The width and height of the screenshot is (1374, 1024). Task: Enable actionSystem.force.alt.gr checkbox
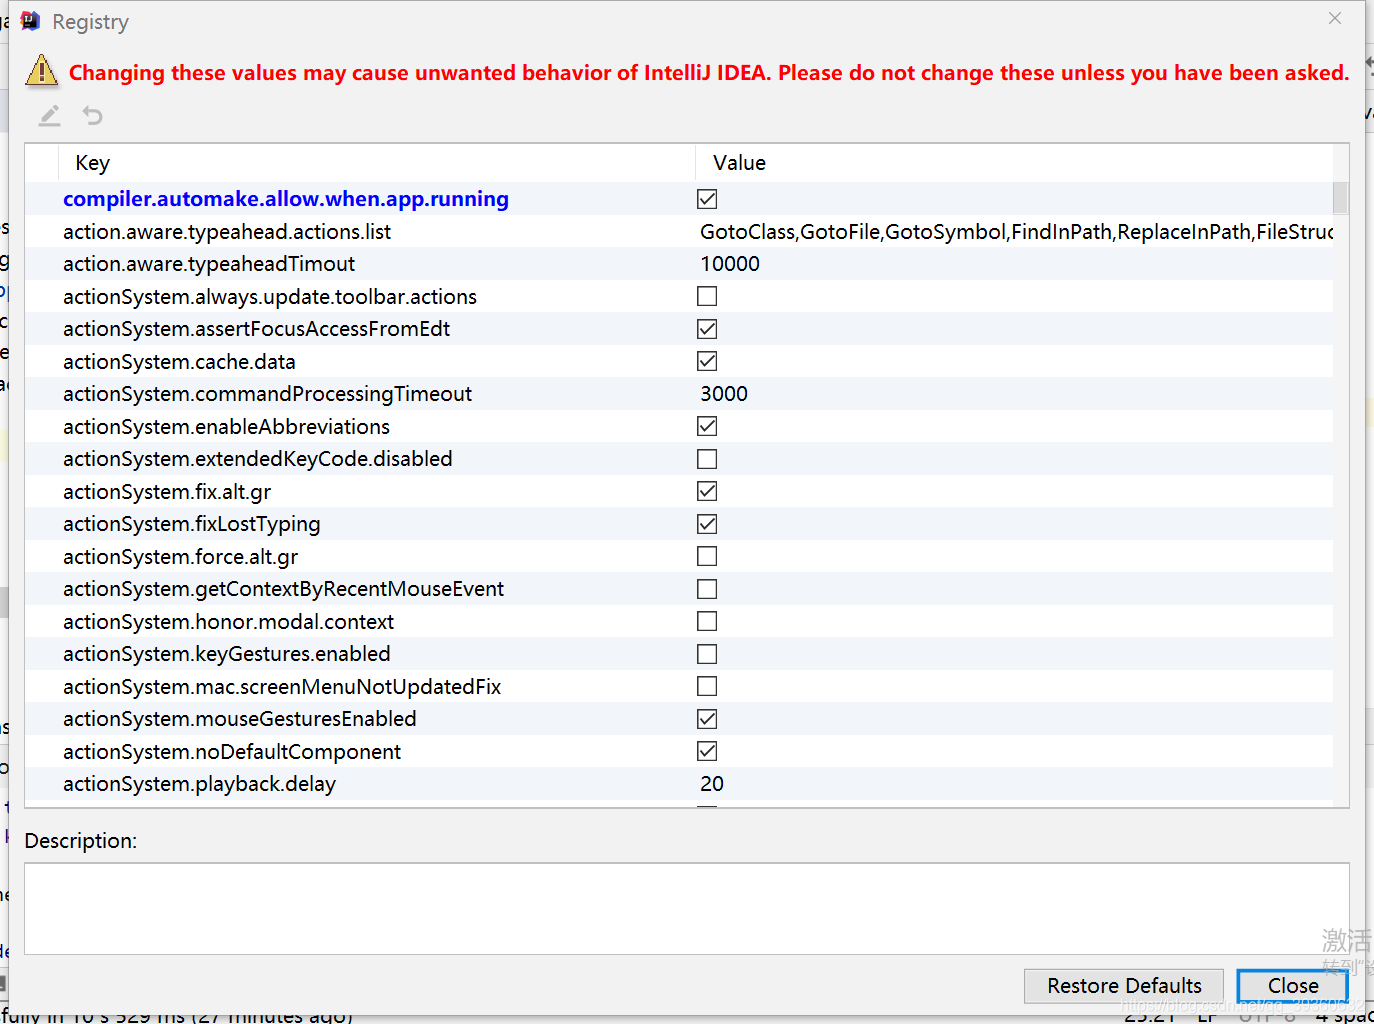click(707, 556)
